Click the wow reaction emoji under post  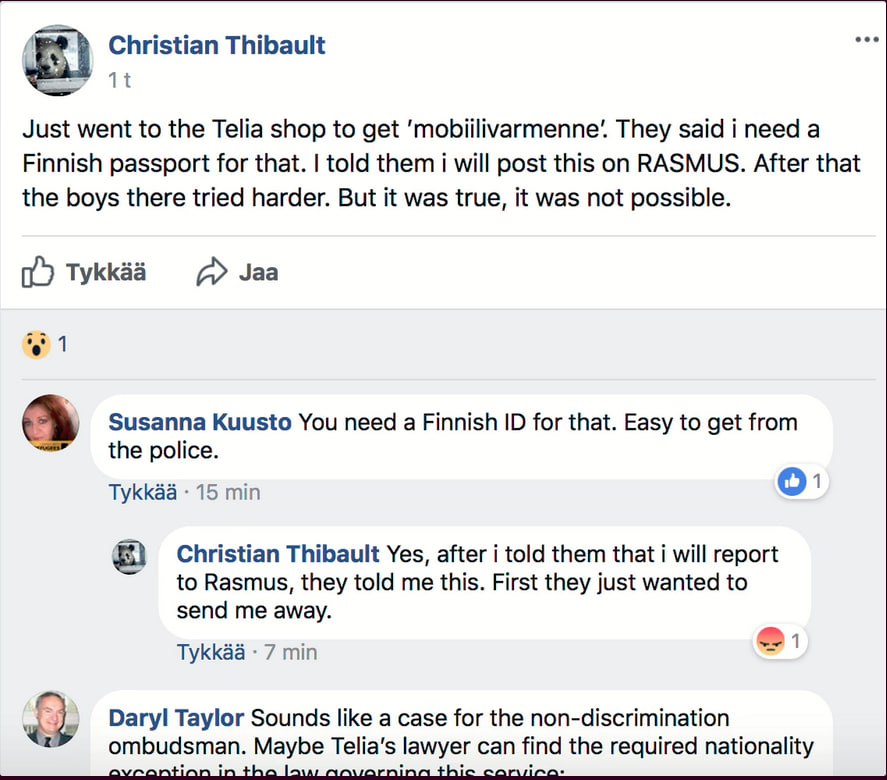click(36, 345)
